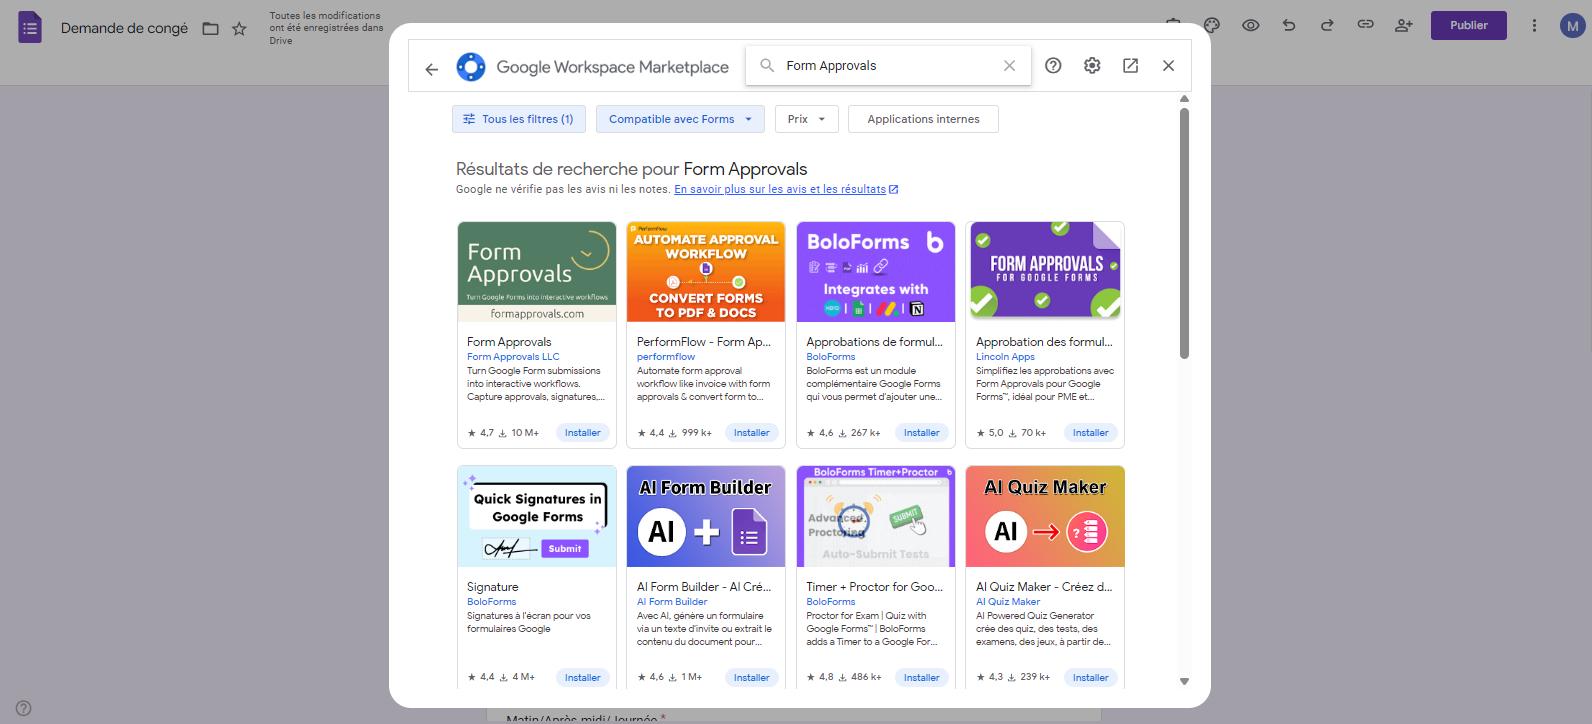The image size is (1592, 724).
Task: Open the Quick Signatures in Google Forms thumbnail
Action: click(x=537, y=517)
